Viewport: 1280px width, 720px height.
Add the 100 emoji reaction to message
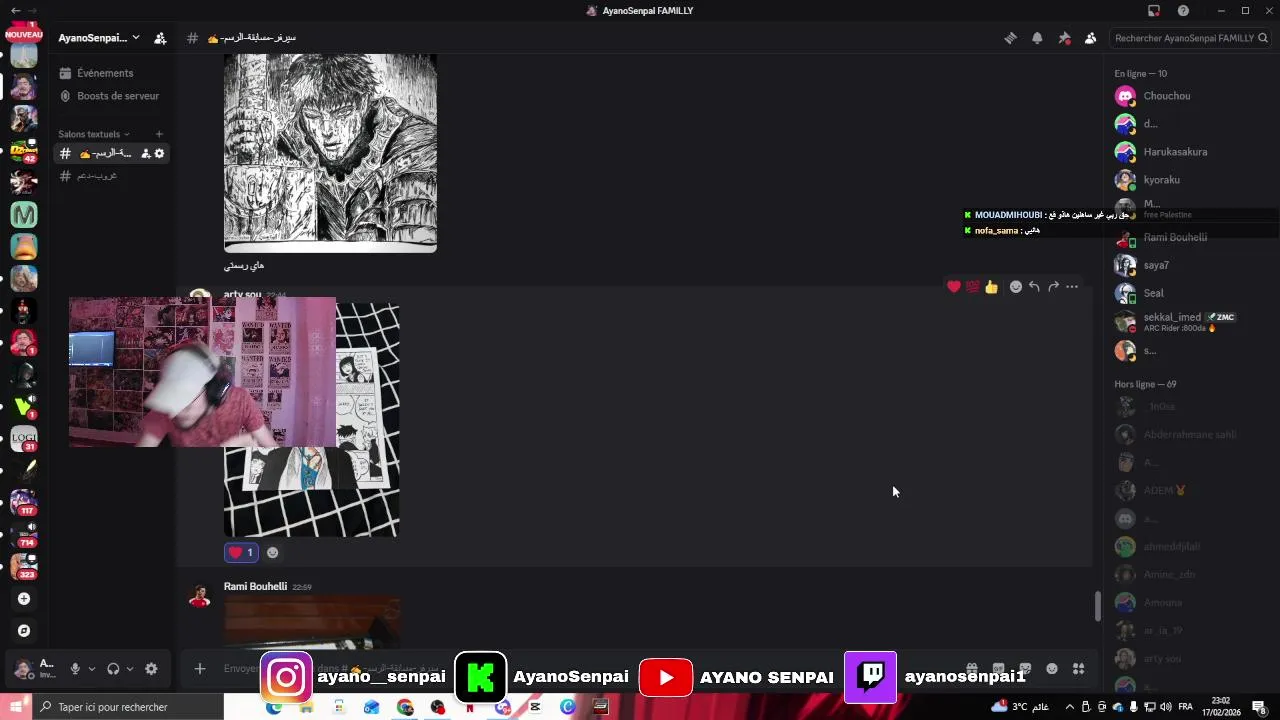(972, 287)
